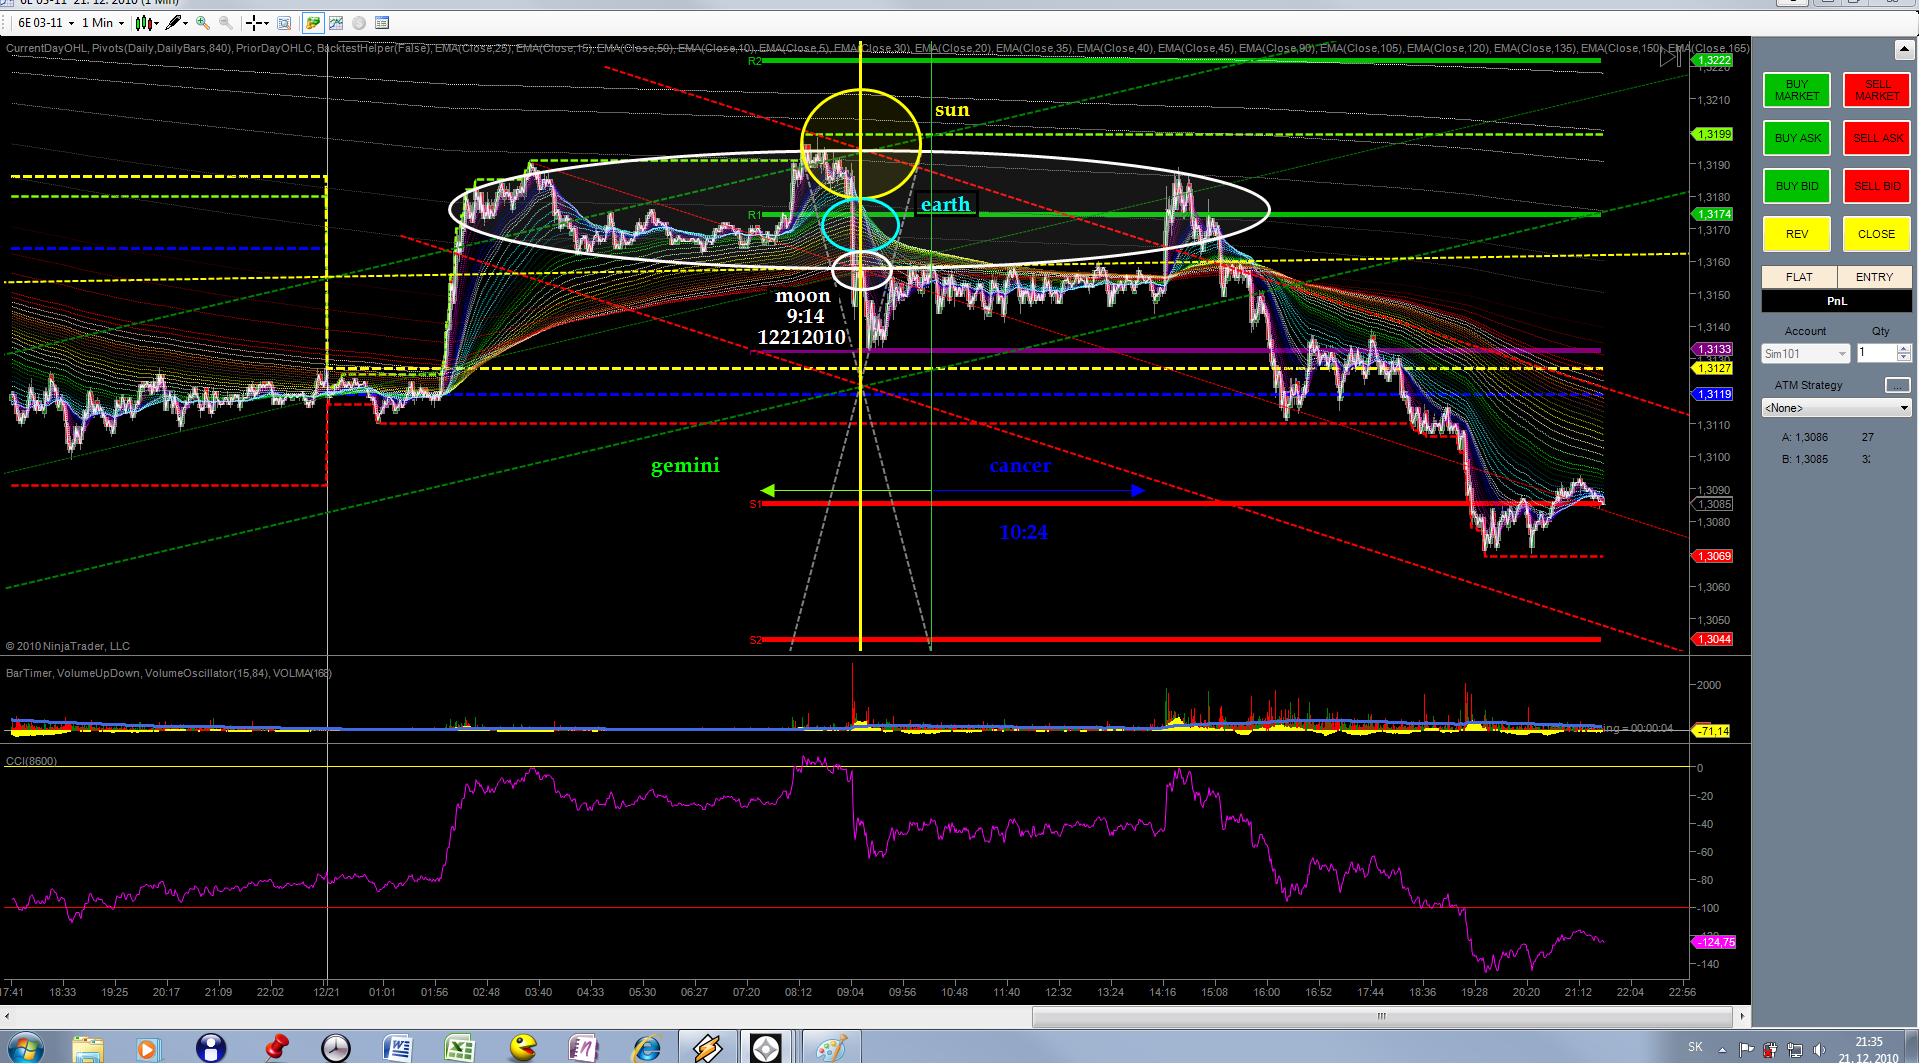Click the FLAT position cell
This screenshot has width=1919, height=1063.
click(x=1799, y=277)
